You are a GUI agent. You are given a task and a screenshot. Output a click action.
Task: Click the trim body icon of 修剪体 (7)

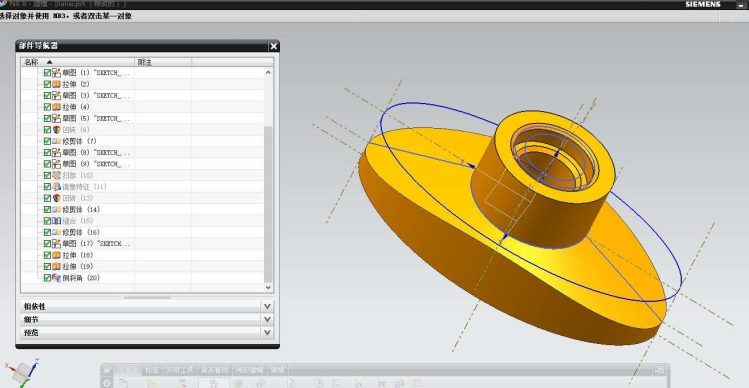[x=56, y=141]
